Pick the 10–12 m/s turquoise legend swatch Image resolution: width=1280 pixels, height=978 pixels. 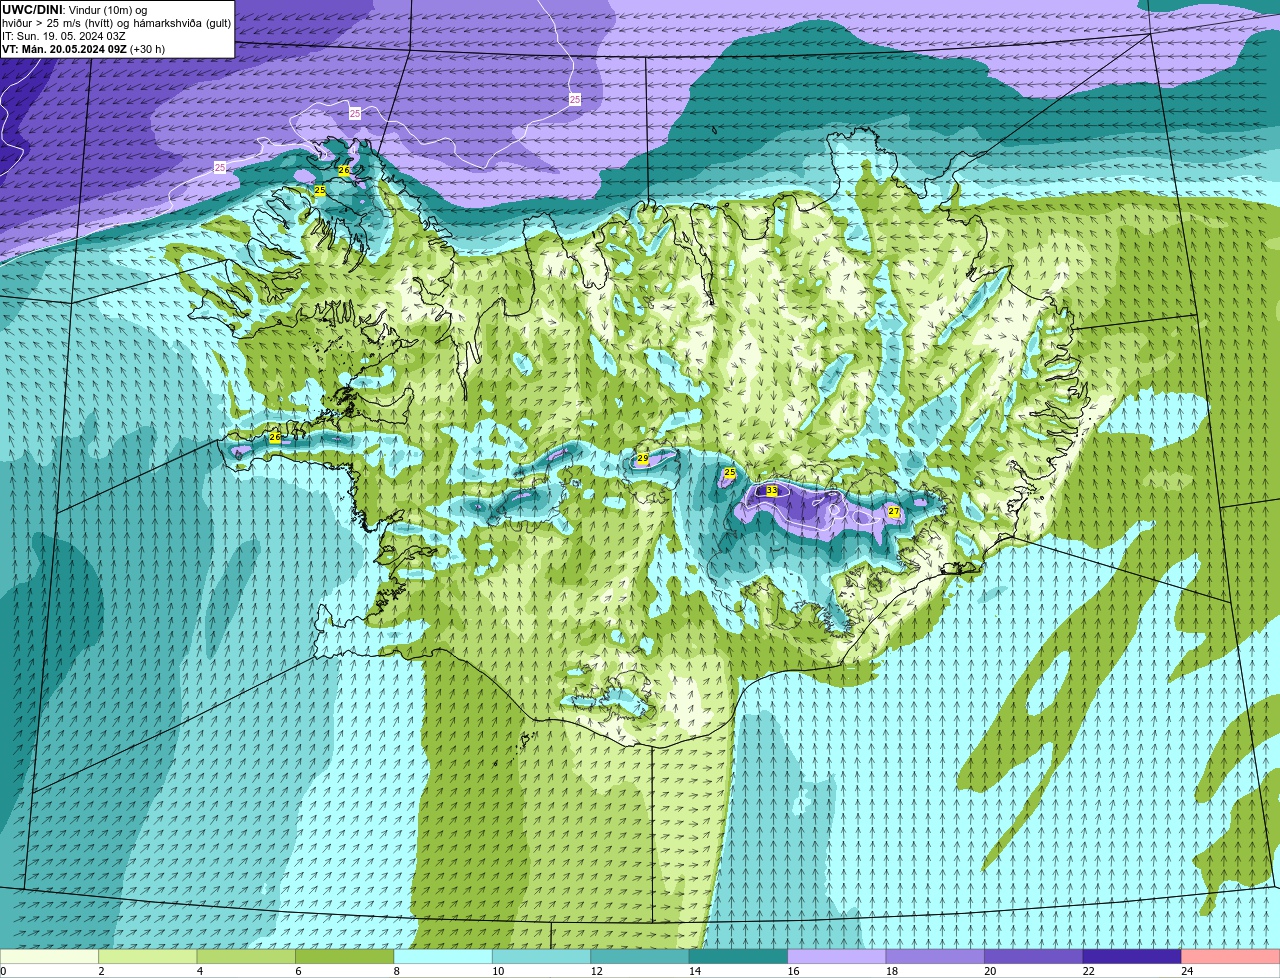(x=541, y=957)
